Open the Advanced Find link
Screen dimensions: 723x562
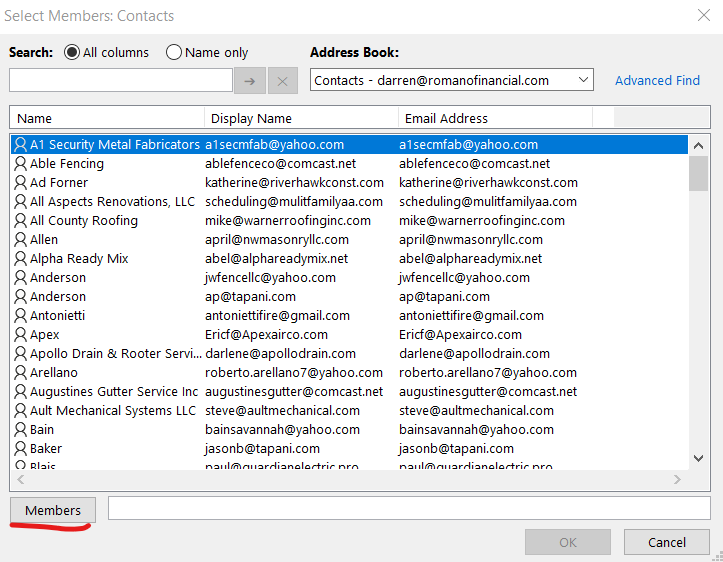pyautogui.click(x=657, y=80)
